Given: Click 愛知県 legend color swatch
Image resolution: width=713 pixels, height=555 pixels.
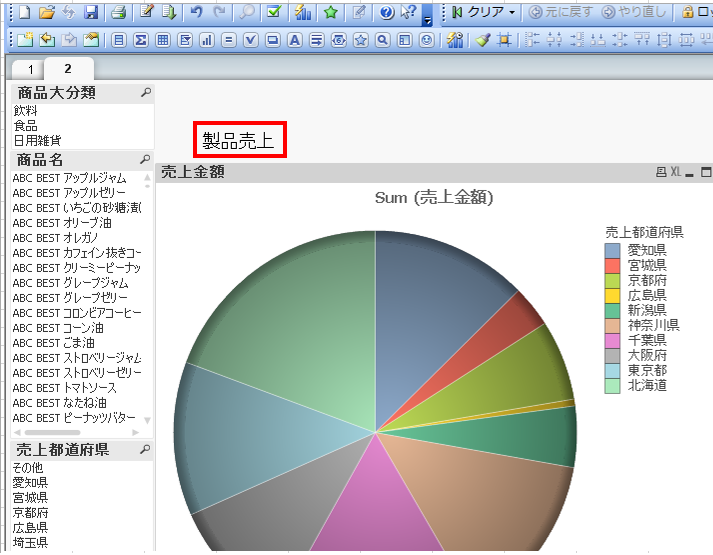Looking at the screenshot, I should [x=612, y=250].
